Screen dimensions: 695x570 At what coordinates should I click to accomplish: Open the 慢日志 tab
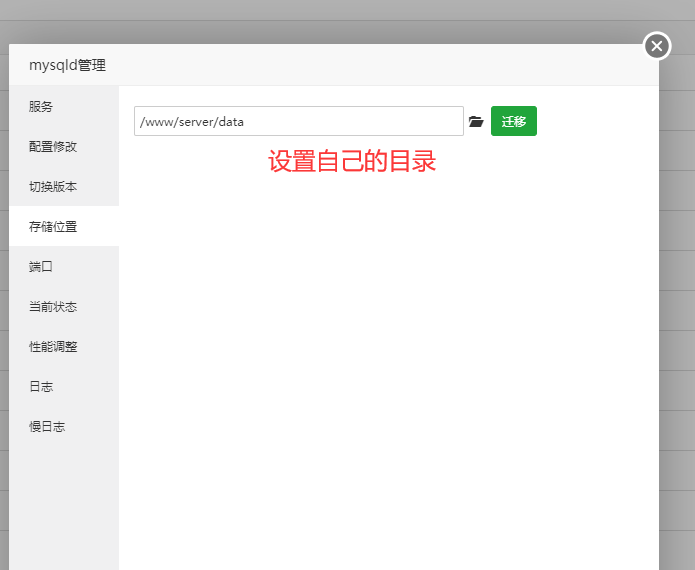click(x=64, y=426)
